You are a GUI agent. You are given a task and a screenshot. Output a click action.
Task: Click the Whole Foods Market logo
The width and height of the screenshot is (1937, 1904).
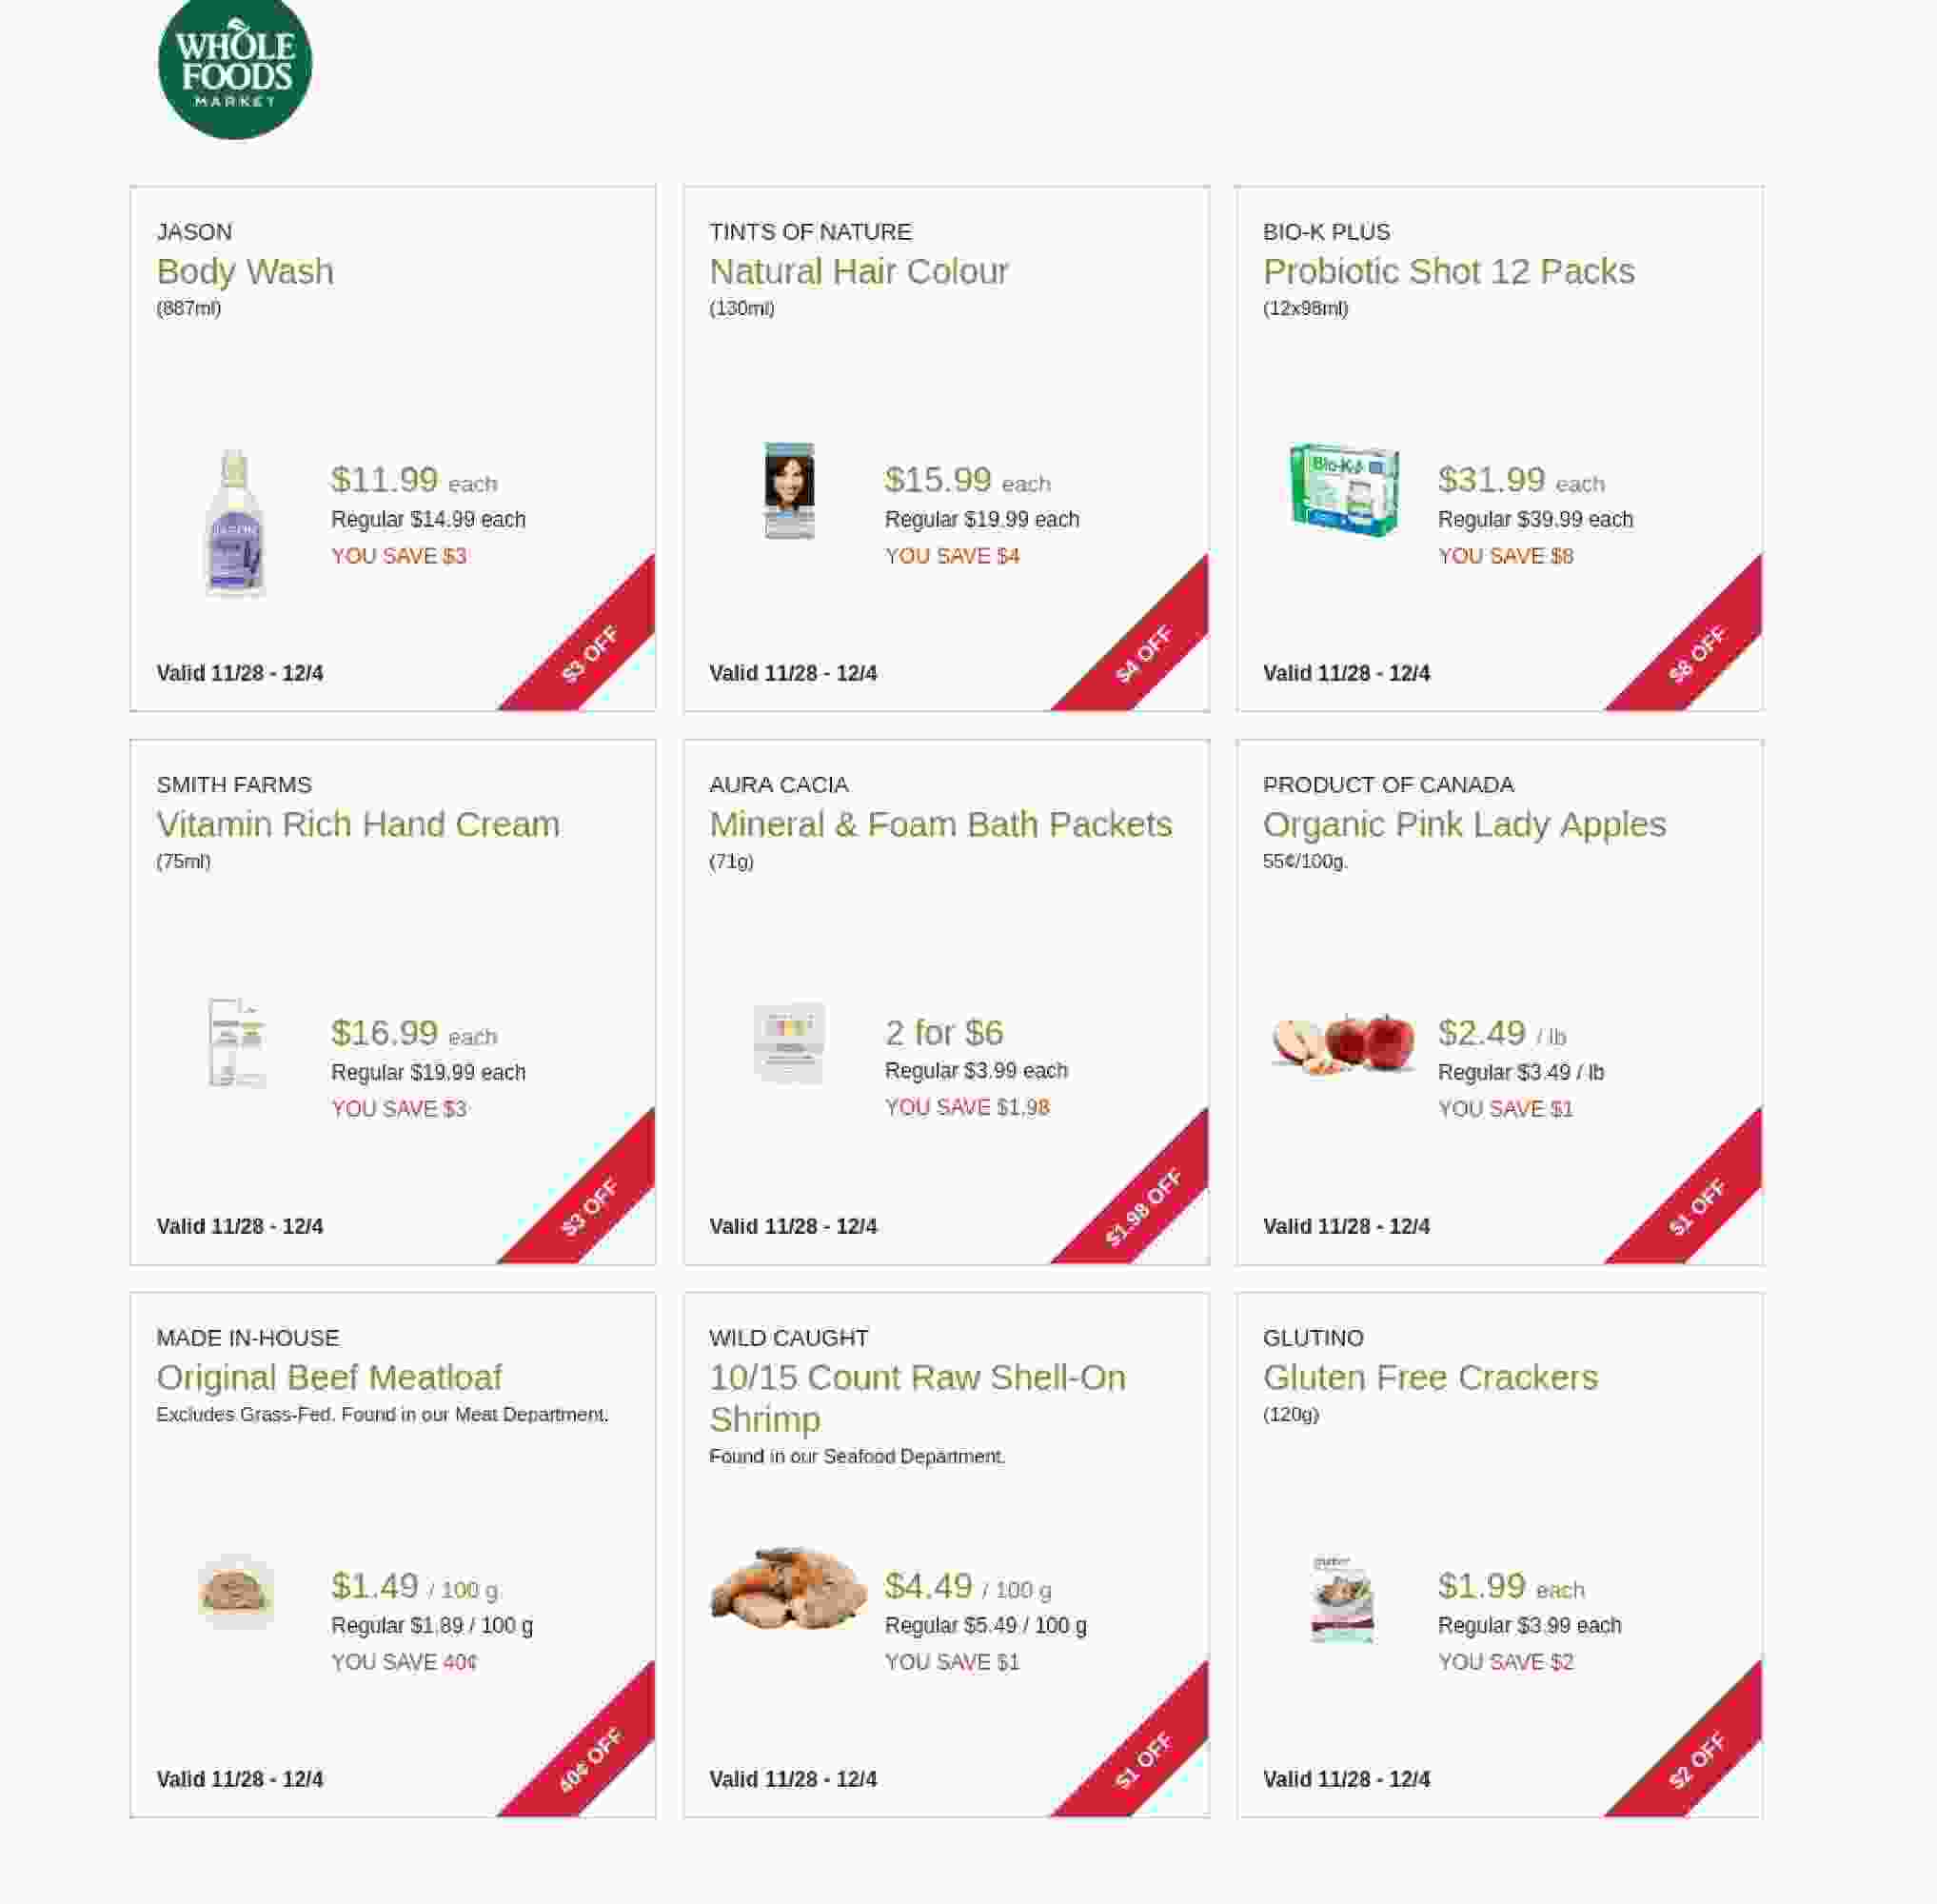tap(235, 66)
